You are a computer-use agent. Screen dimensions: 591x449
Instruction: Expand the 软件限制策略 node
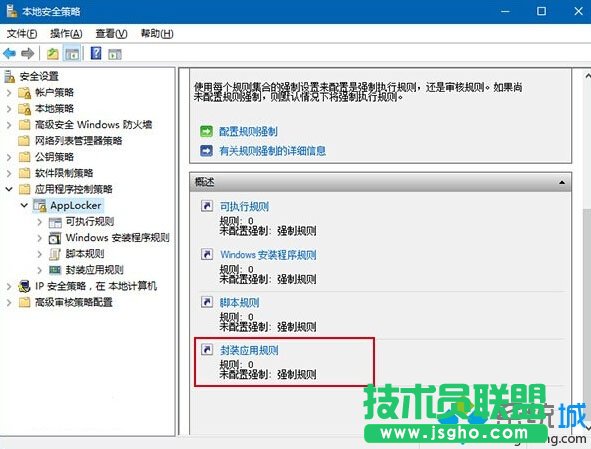click(9, 173)
